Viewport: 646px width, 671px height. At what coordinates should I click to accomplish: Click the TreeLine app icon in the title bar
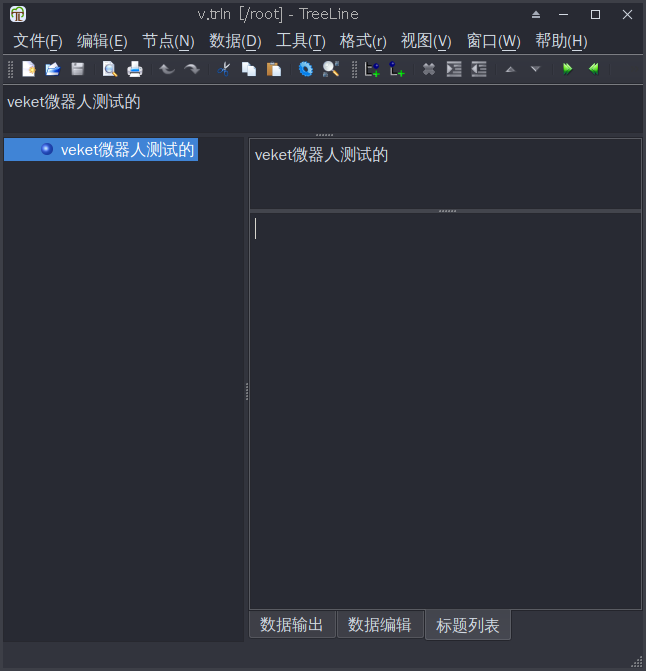pos(18,14)
